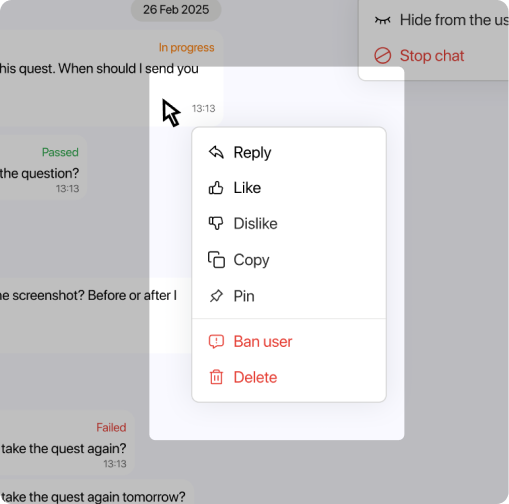Click the thumbs-down Dislike icon
The image size is (509, 504).
pyautogui.click(x=216, y=223)
